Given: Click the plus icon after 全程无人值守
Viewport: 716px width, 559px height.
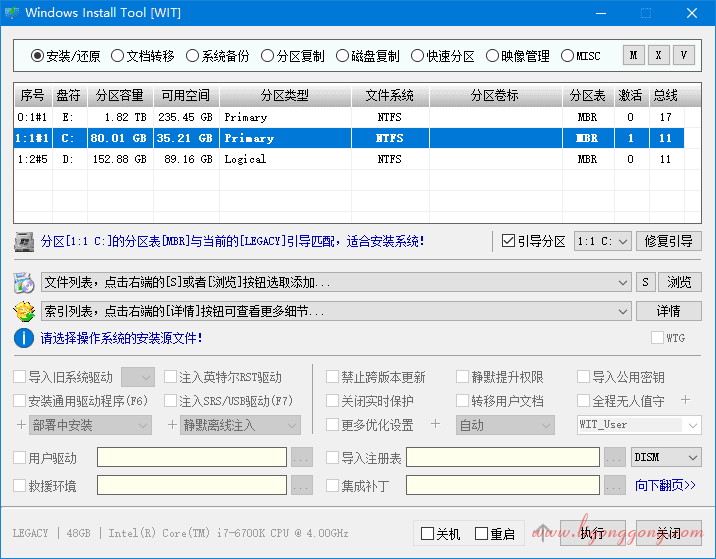Looking at the screenshot, I should (x=685, y=400).
